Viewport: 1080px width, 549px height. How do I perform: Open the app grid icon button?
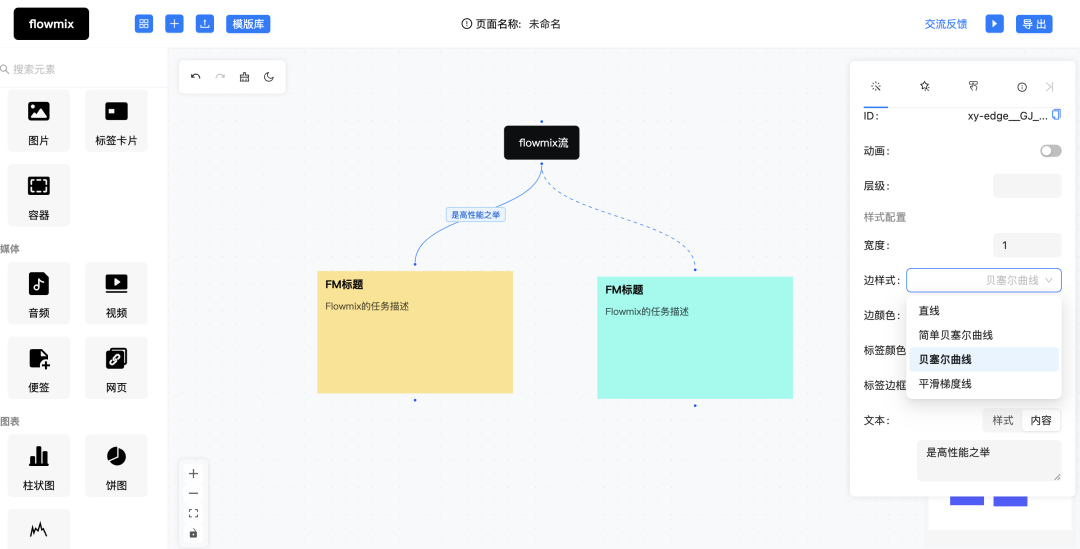pos(143,24)
